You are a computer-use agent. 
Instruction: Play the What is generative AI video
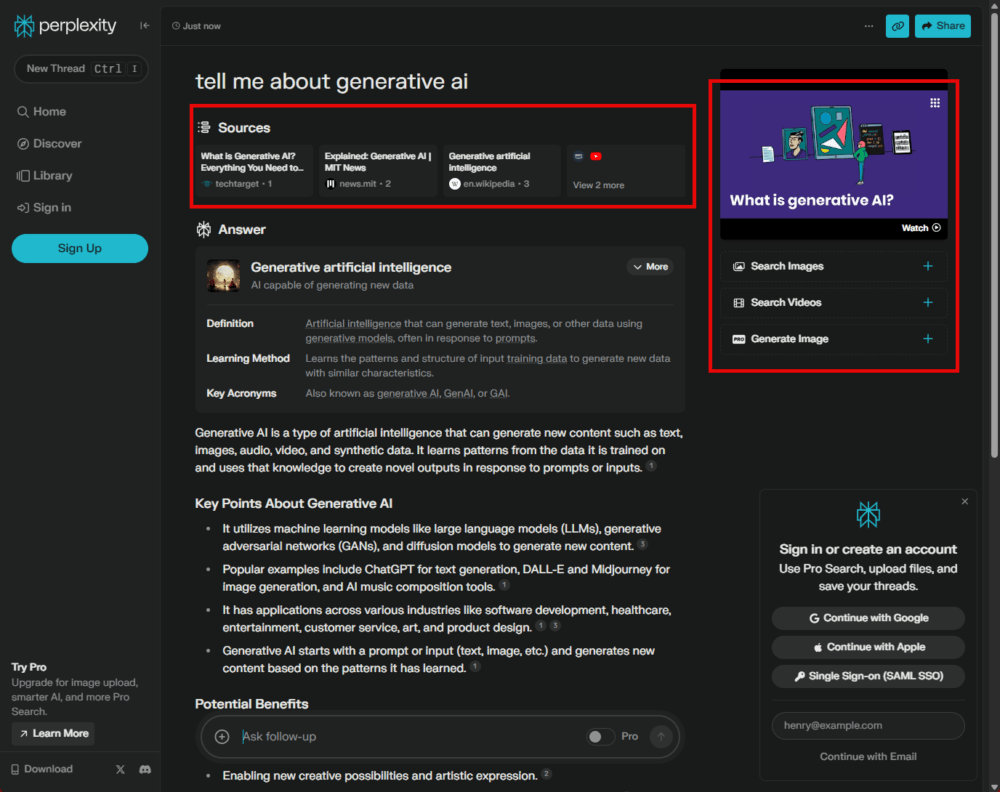834,154
